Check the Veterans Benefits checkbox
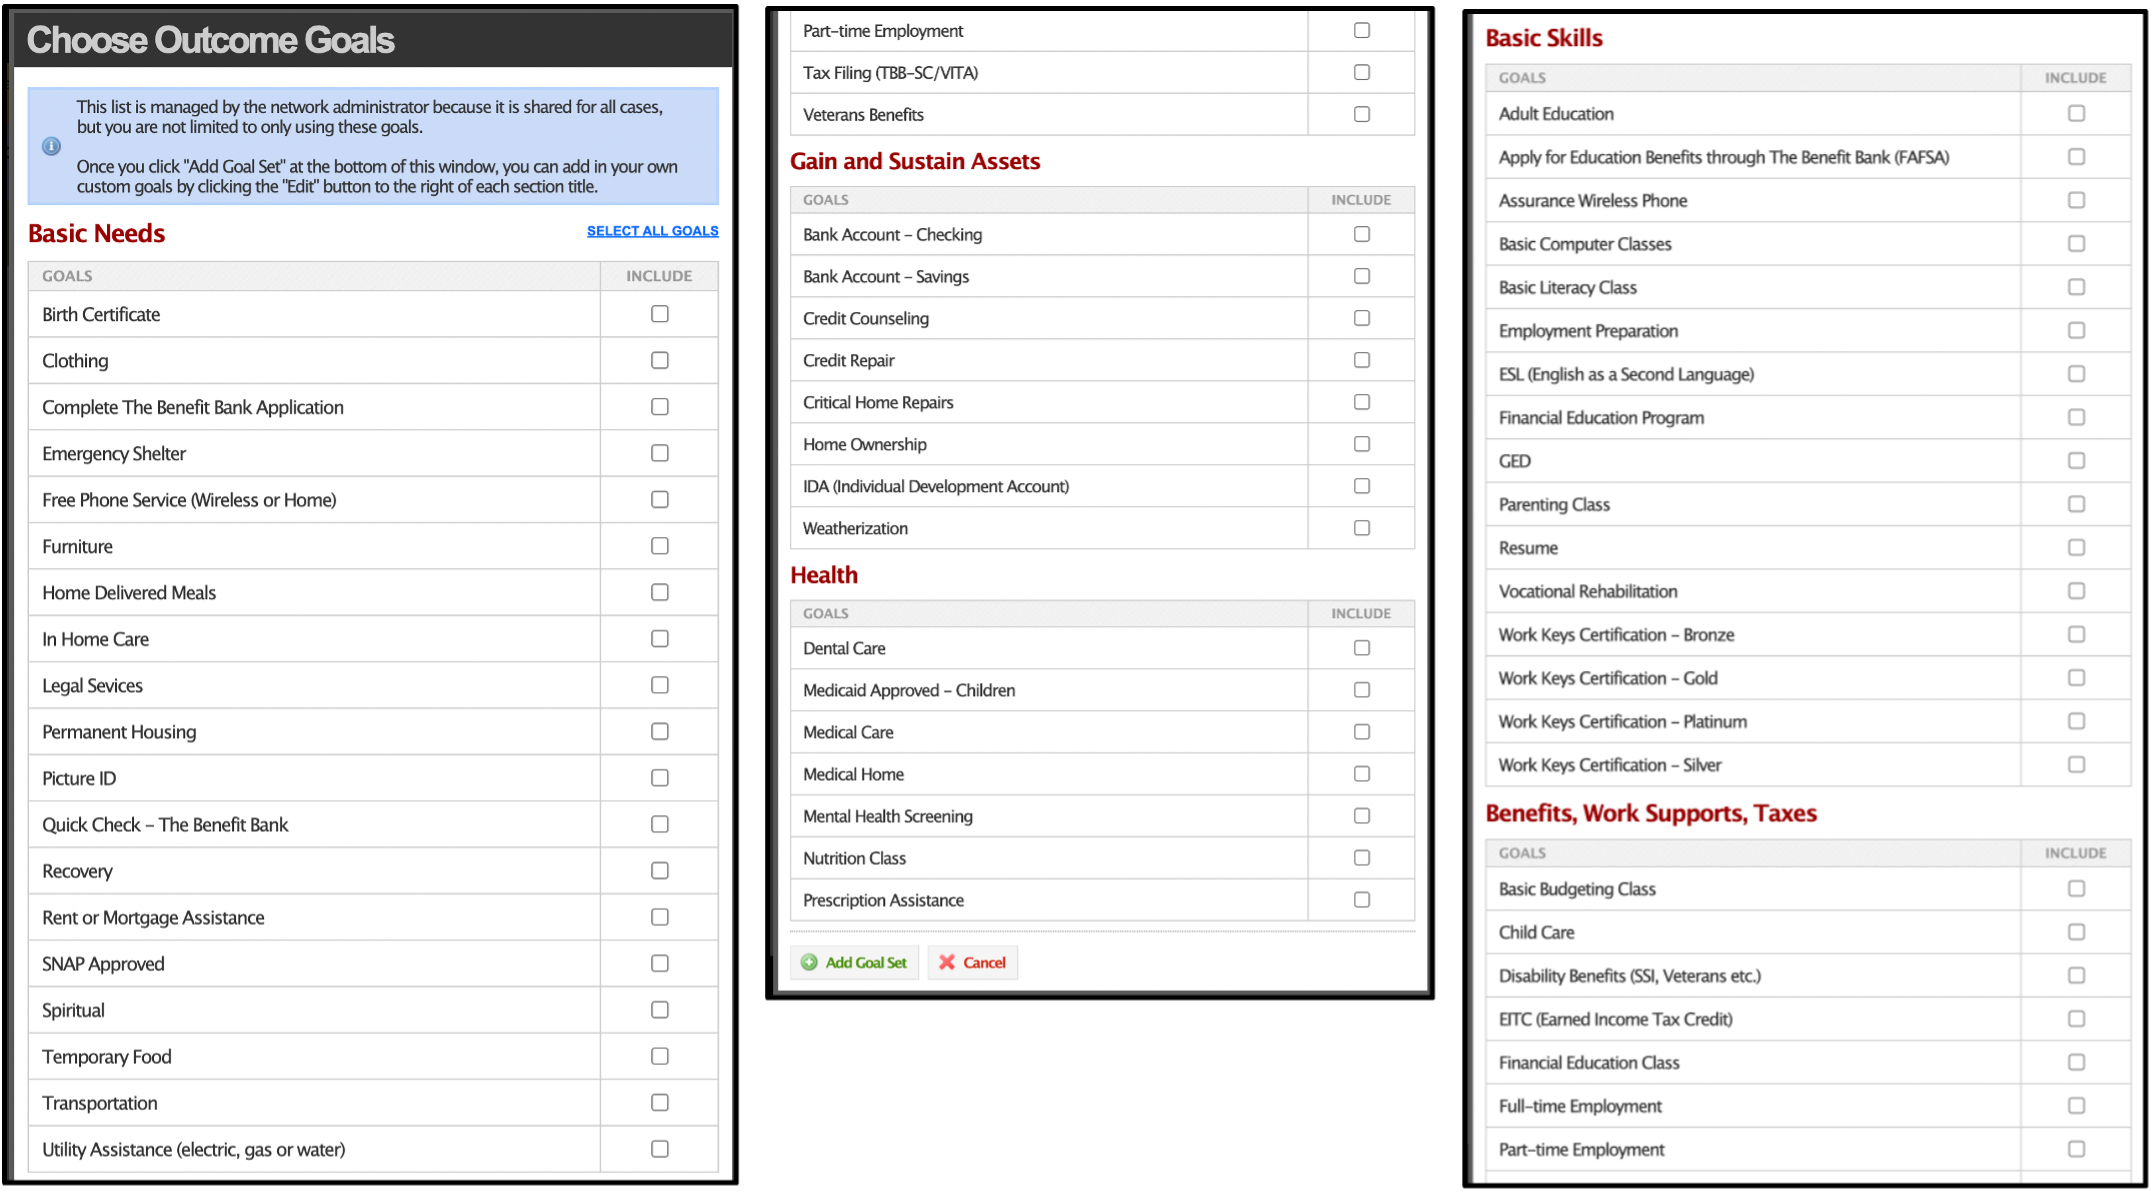This screenshot has height=1196, width=2154. (x=1361, y=113)
